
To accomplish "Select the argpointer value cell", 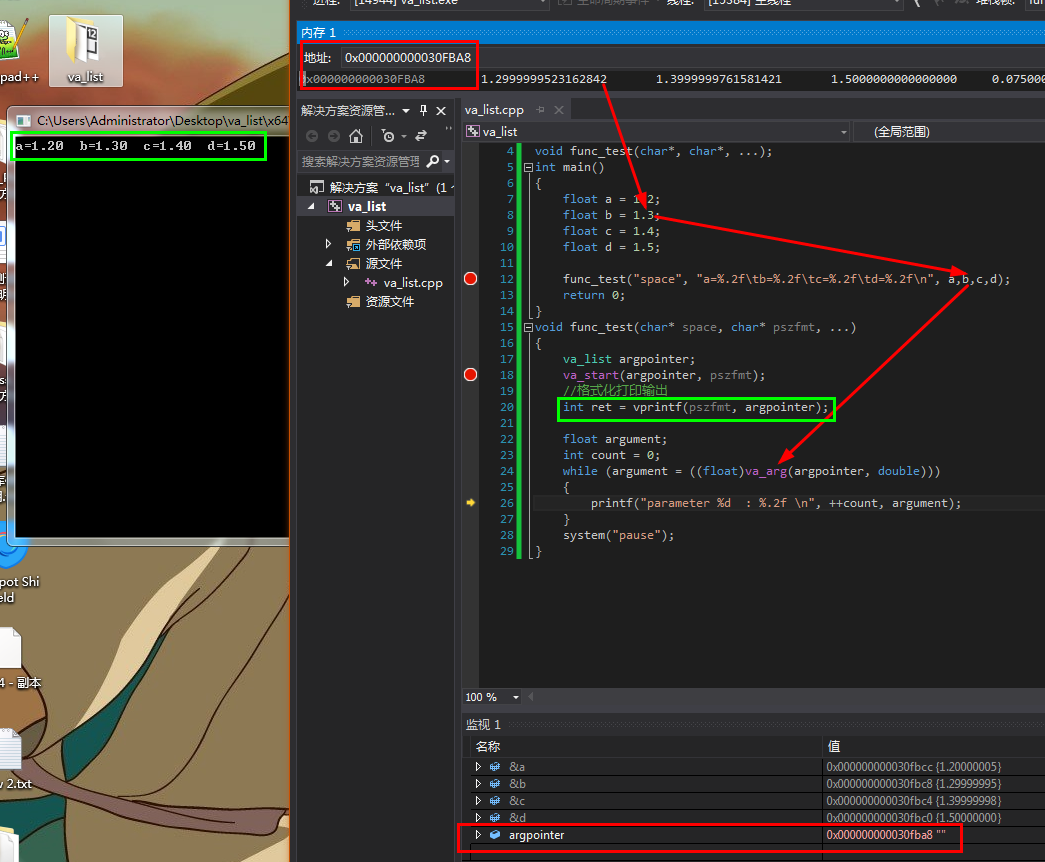I will click(x=886, y=835).
